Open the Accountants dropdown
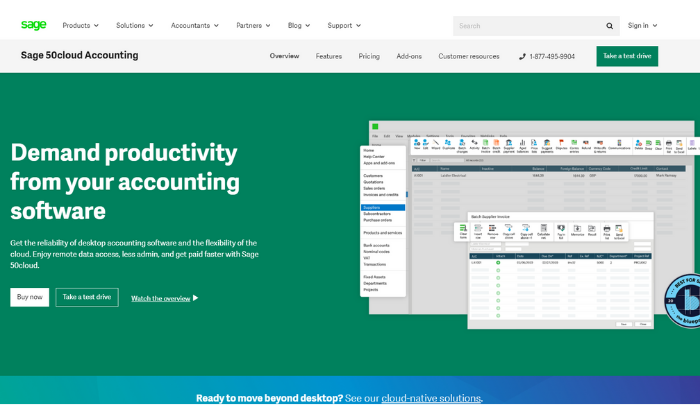Screen dimensions: 700x420 click(x=195, y=25)
